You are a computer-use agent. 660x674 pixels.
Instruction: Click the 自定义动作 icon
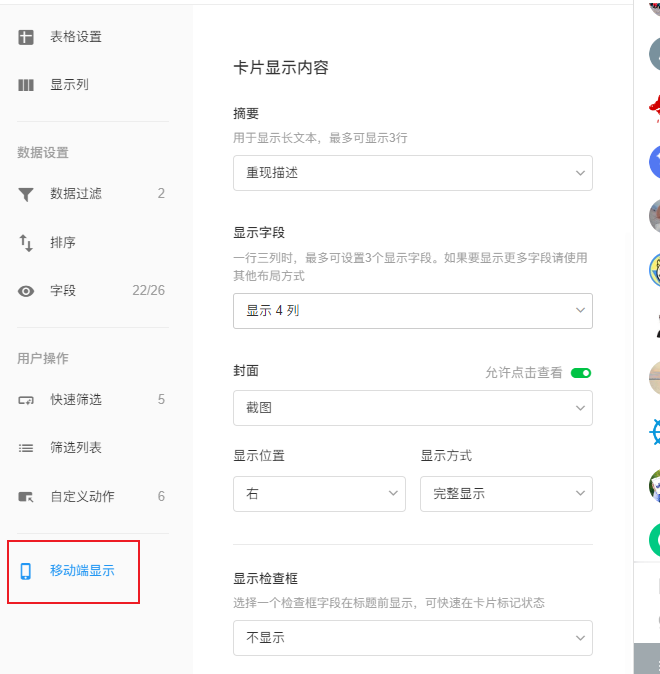point(26,497)
